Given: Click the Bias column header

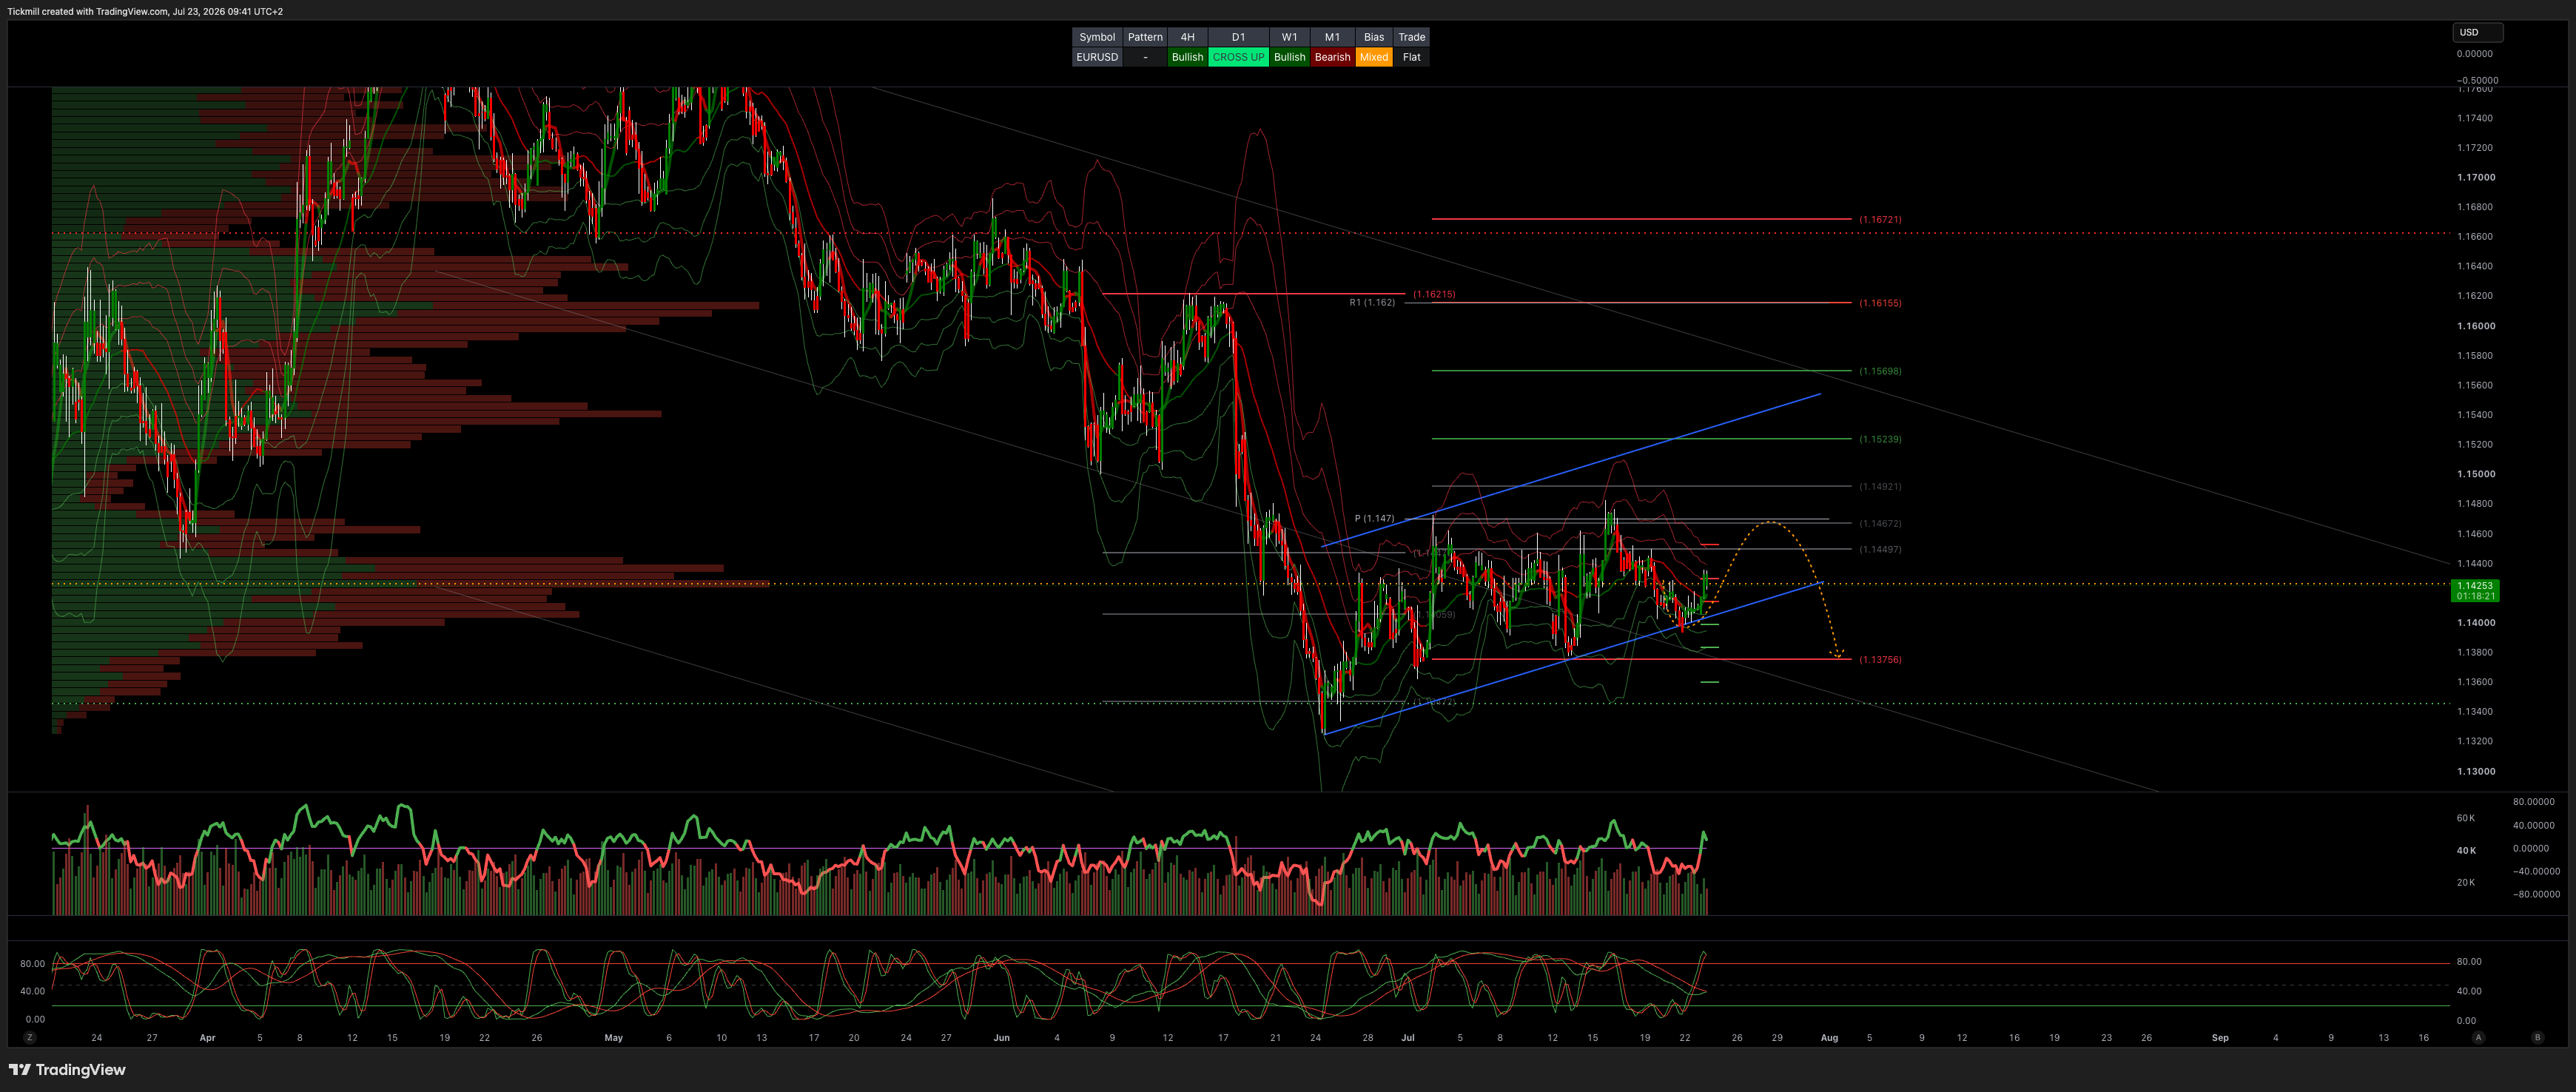Looking at the screenshot, I should tap(1374, 37).
